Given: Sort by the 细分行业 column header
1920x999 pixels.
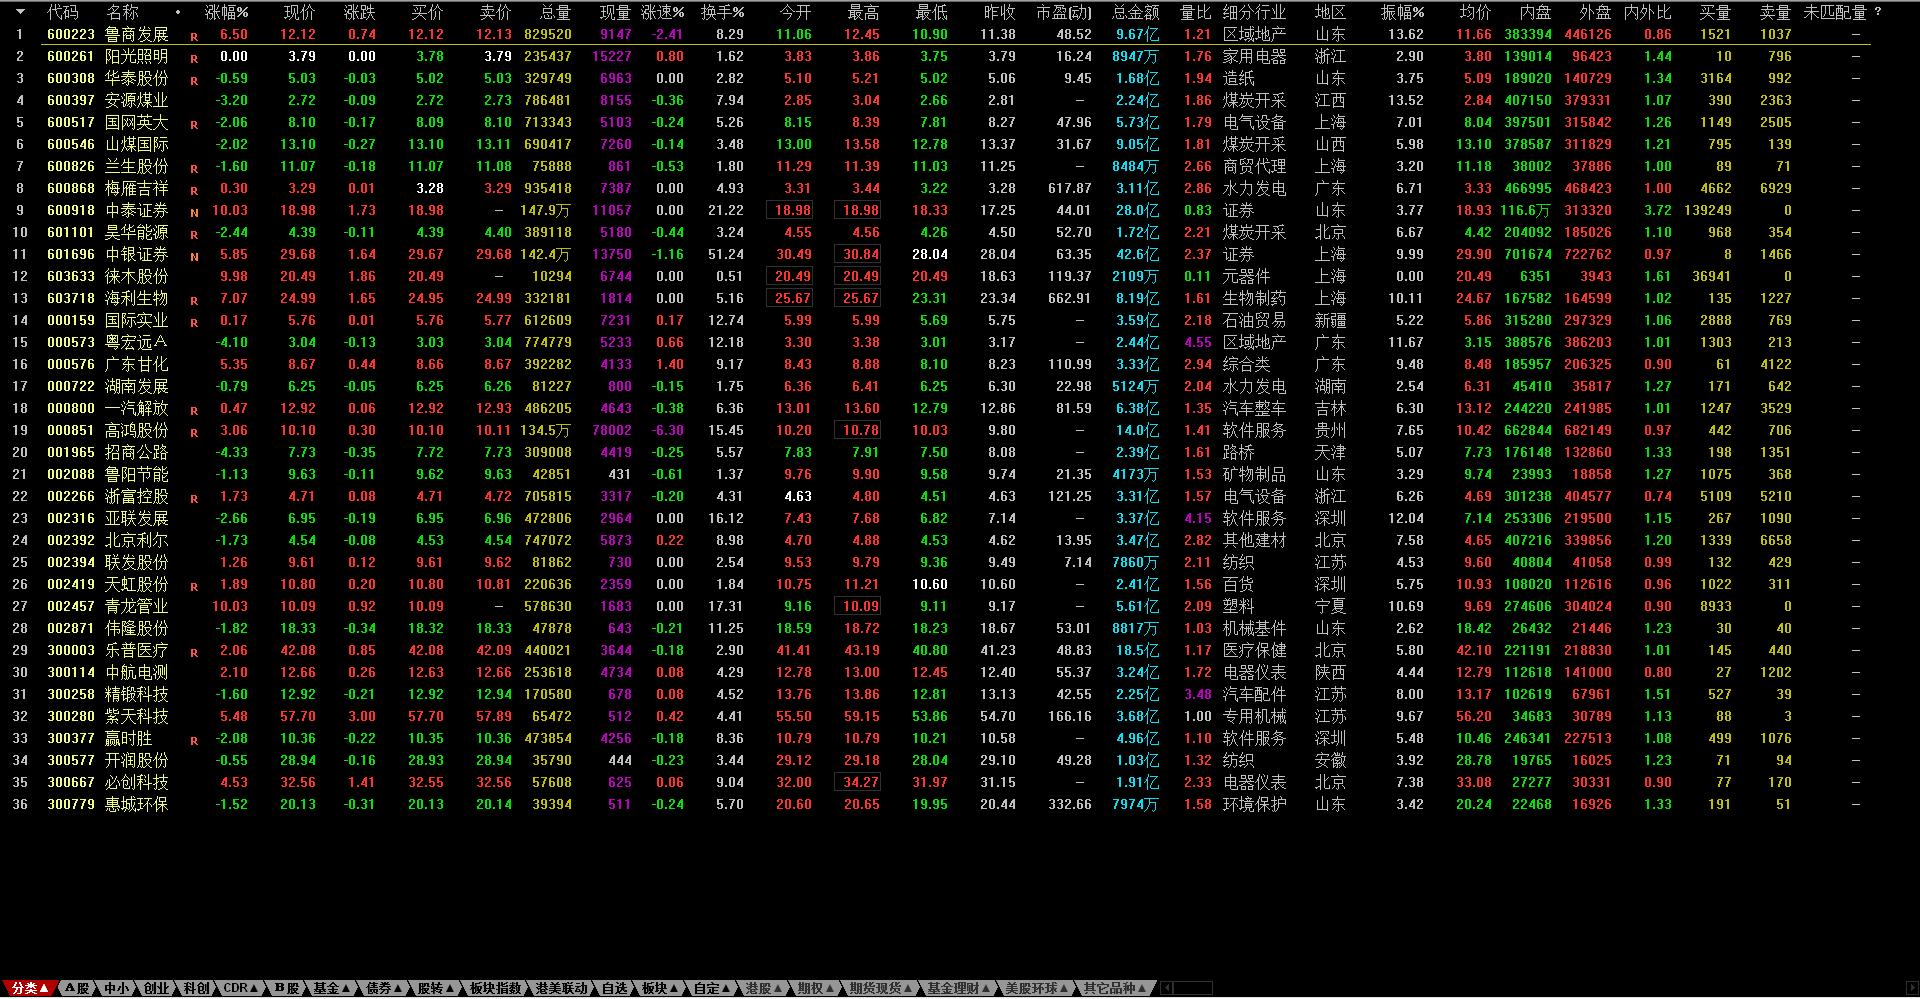Looking at the screenshot, I should pos(1254,12).
